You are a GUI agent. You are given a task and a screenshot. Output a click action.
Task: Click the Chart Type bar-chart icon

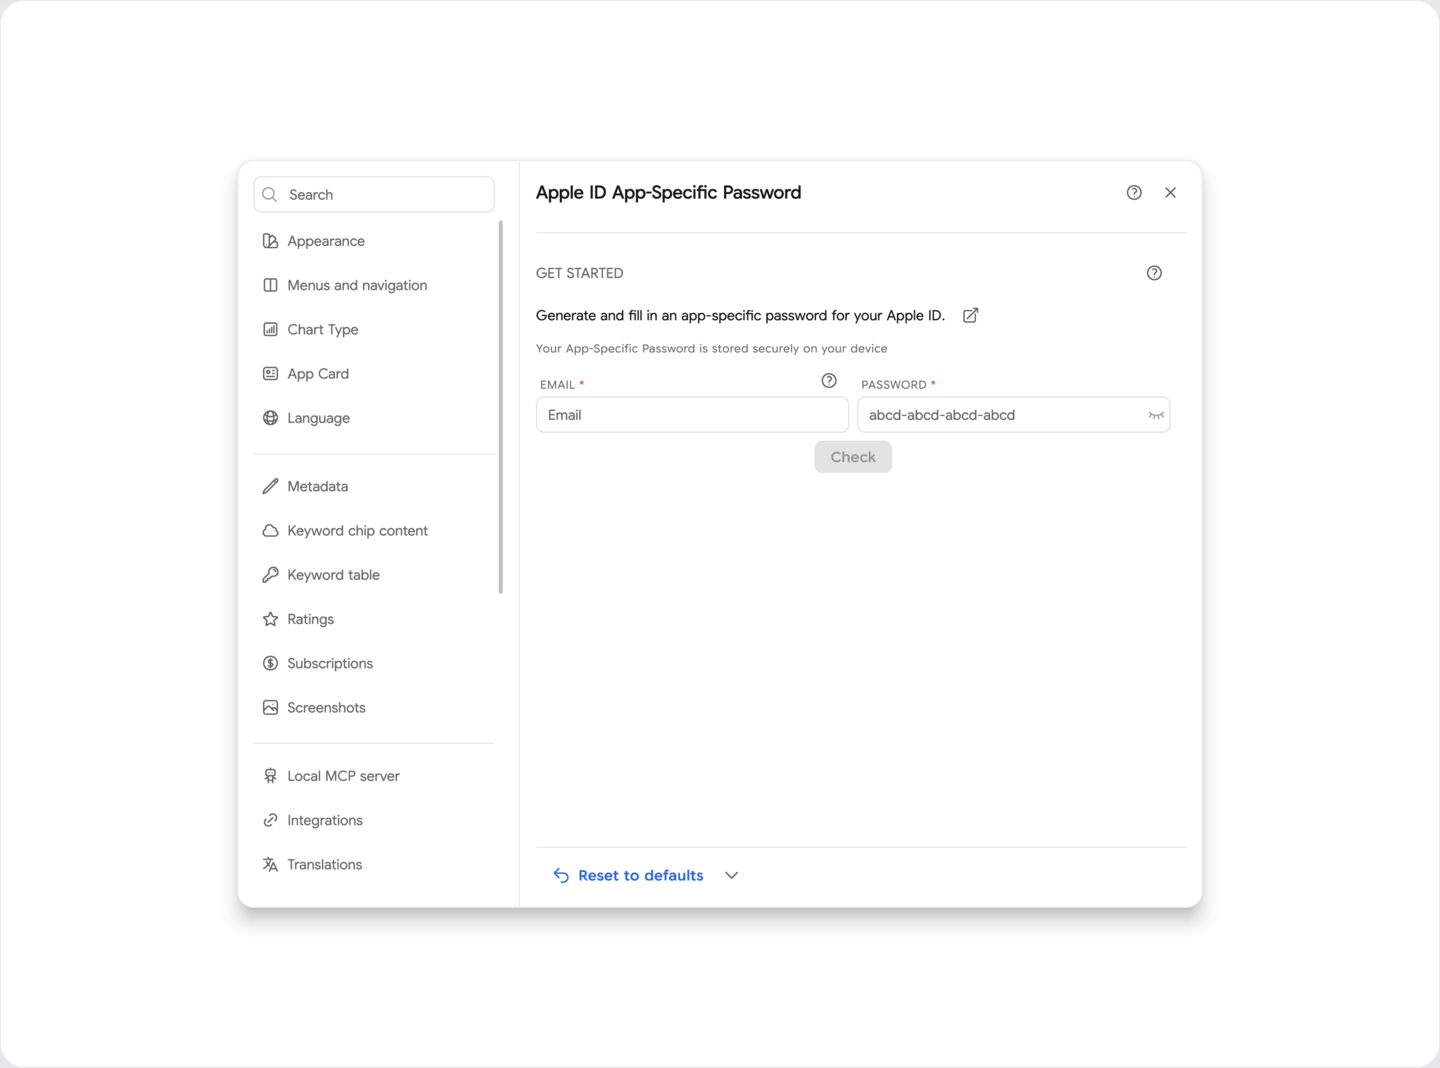point(270,329)
